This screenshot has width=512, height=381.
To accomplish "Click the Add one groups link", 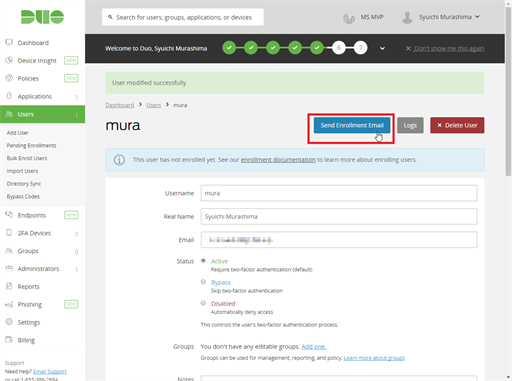I will tap(314, 347).
